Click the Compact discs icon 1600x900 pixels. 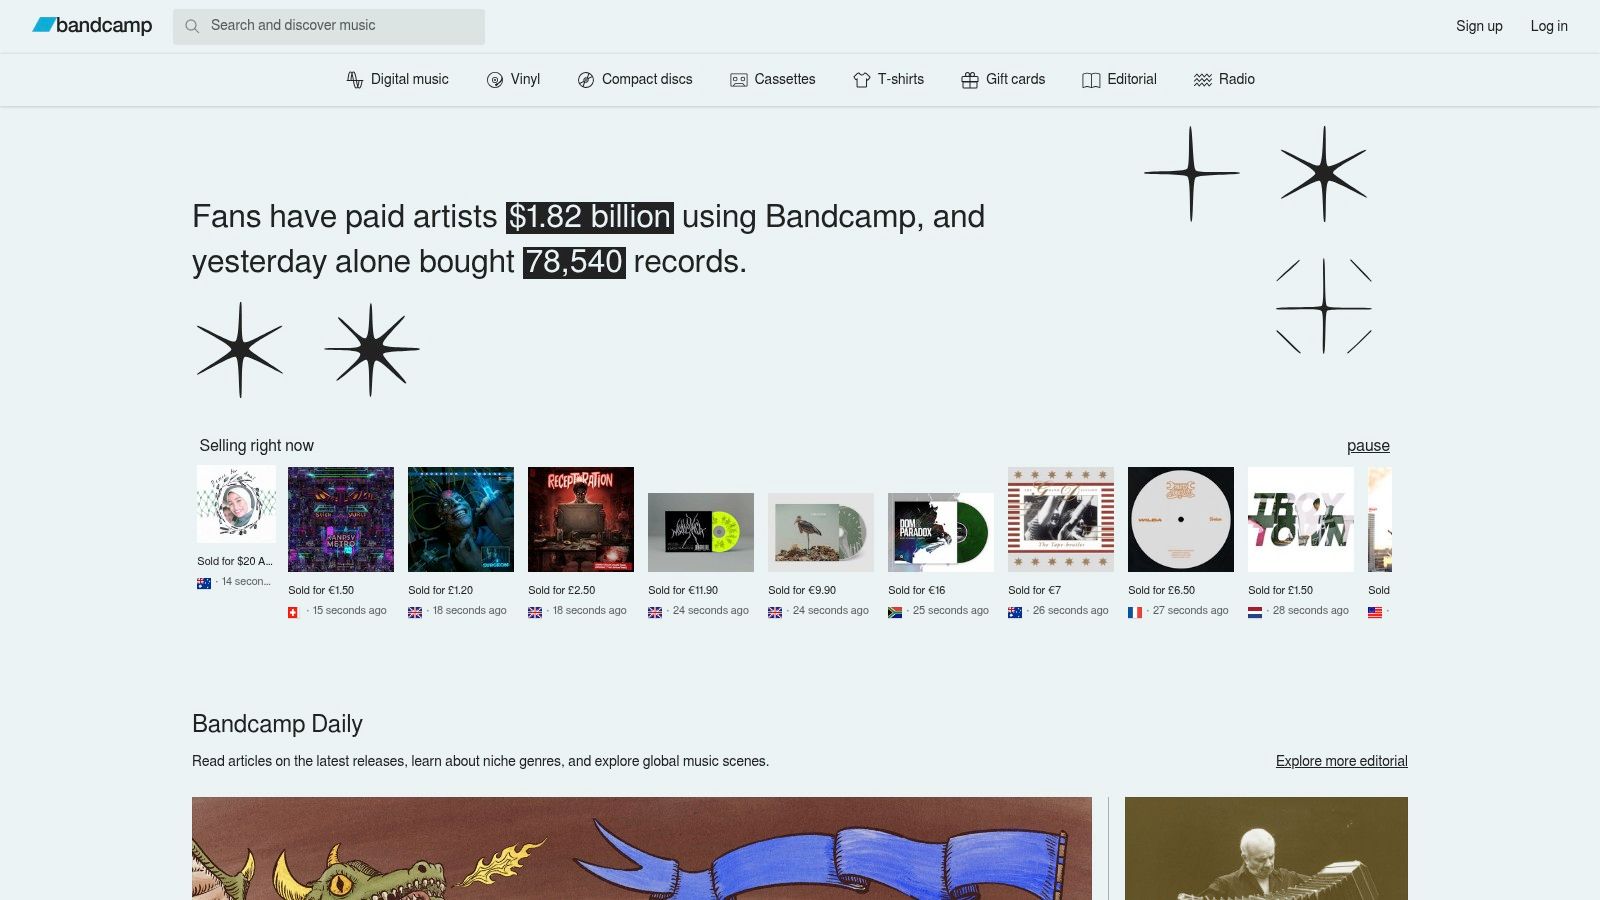586,80
